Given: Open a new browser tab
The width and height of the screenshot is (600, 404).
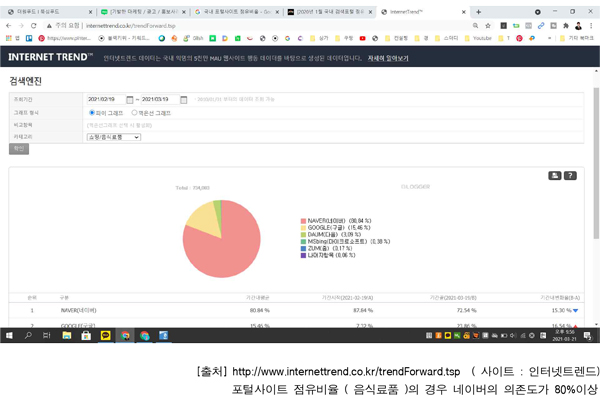Looking at the screenshot, I should click(478, 12).
